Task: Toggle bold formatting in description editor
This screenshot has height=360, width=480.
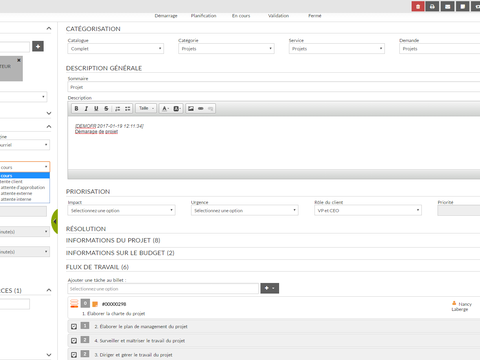Action: coord(76,108)
